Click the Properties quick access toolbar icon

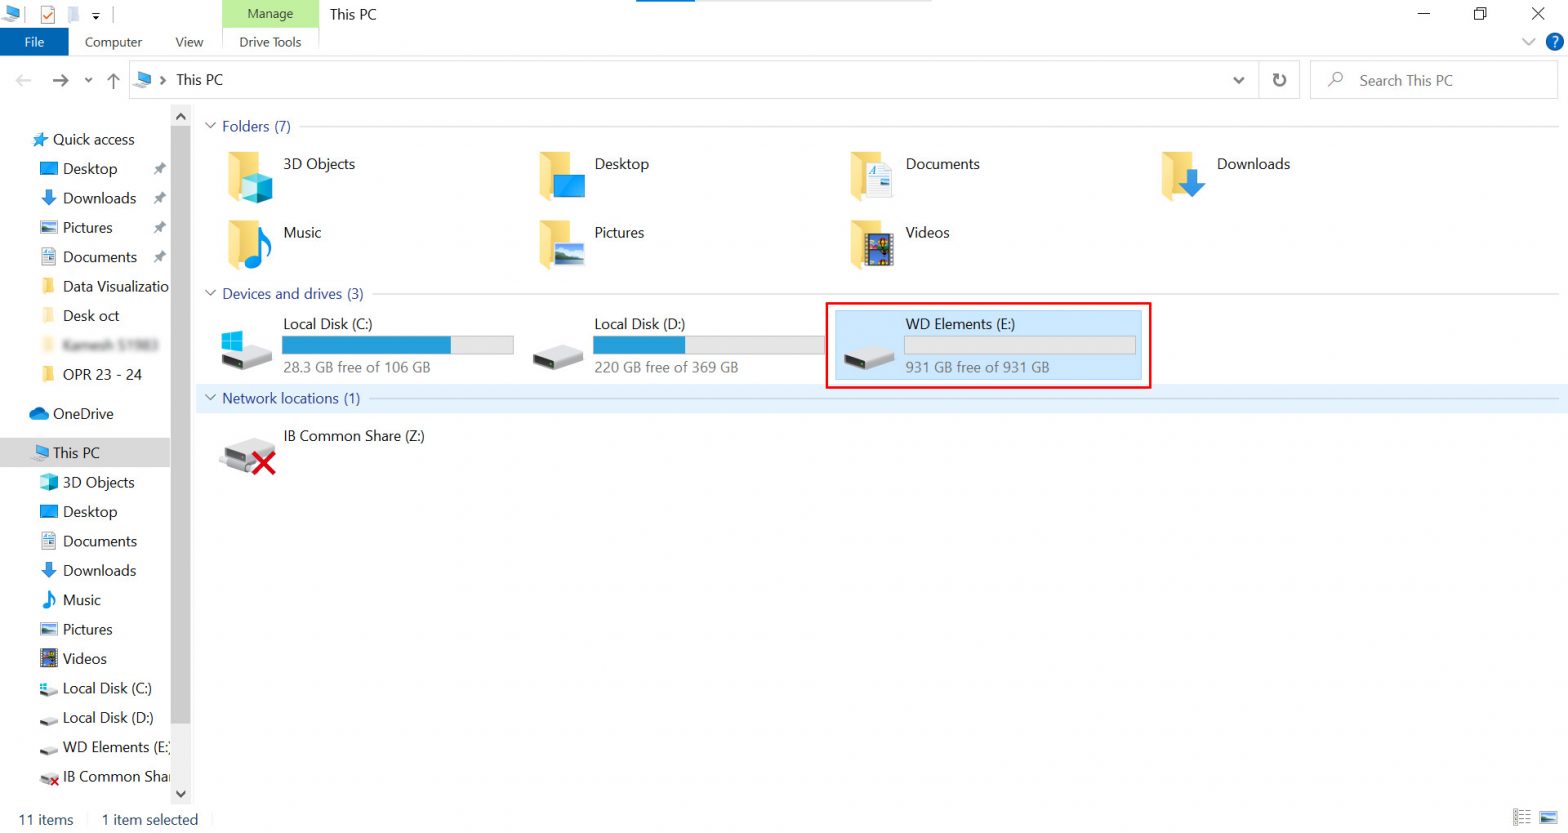[x=47, y=14]
